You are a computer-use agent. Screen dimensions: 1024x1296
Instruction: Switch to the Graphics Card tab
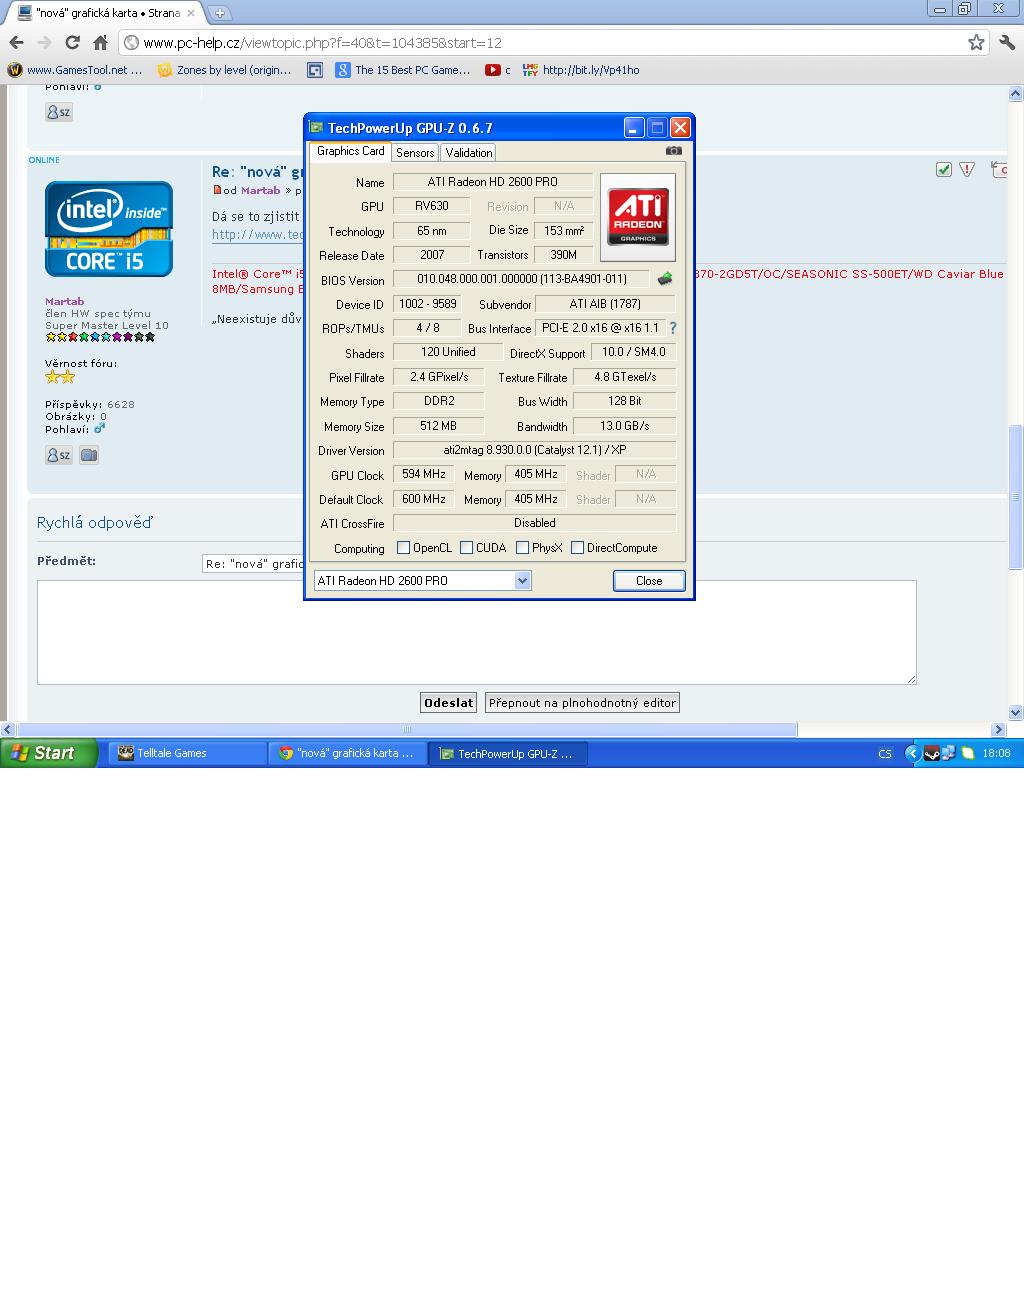click(350, 151)
